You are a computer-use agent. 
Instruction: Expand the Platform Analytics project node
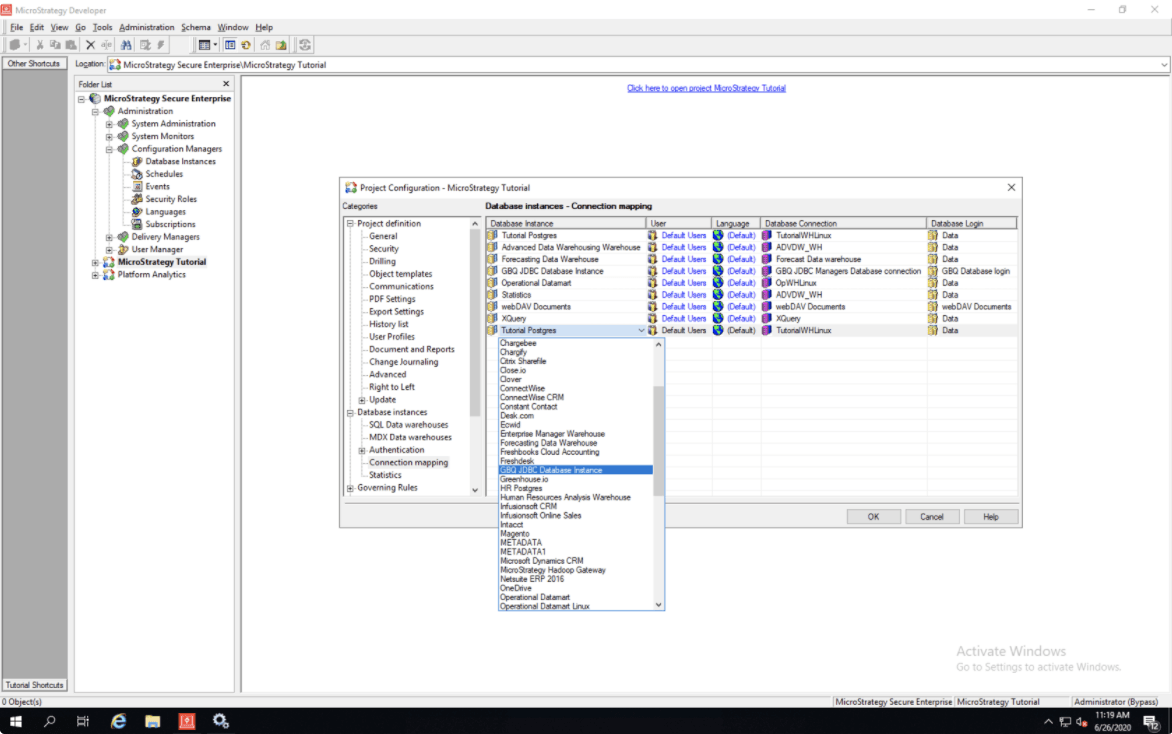pos(96,275)
